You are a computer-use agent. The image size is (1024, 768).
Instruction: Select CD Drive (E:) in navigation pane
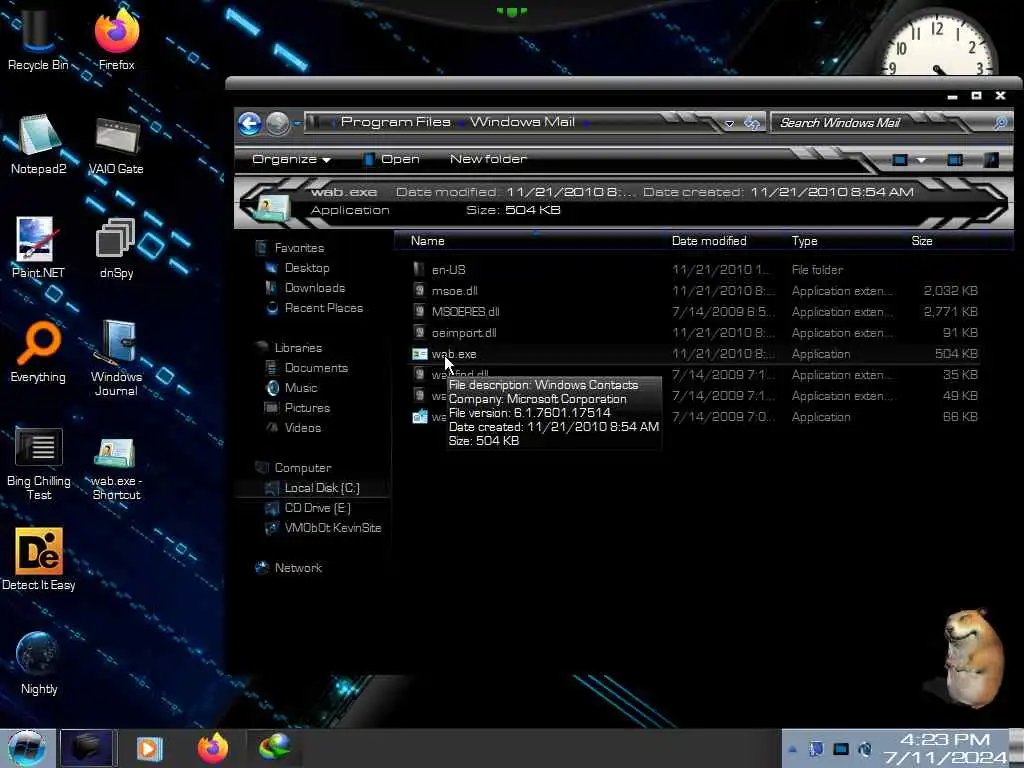(x=317, y=507)
